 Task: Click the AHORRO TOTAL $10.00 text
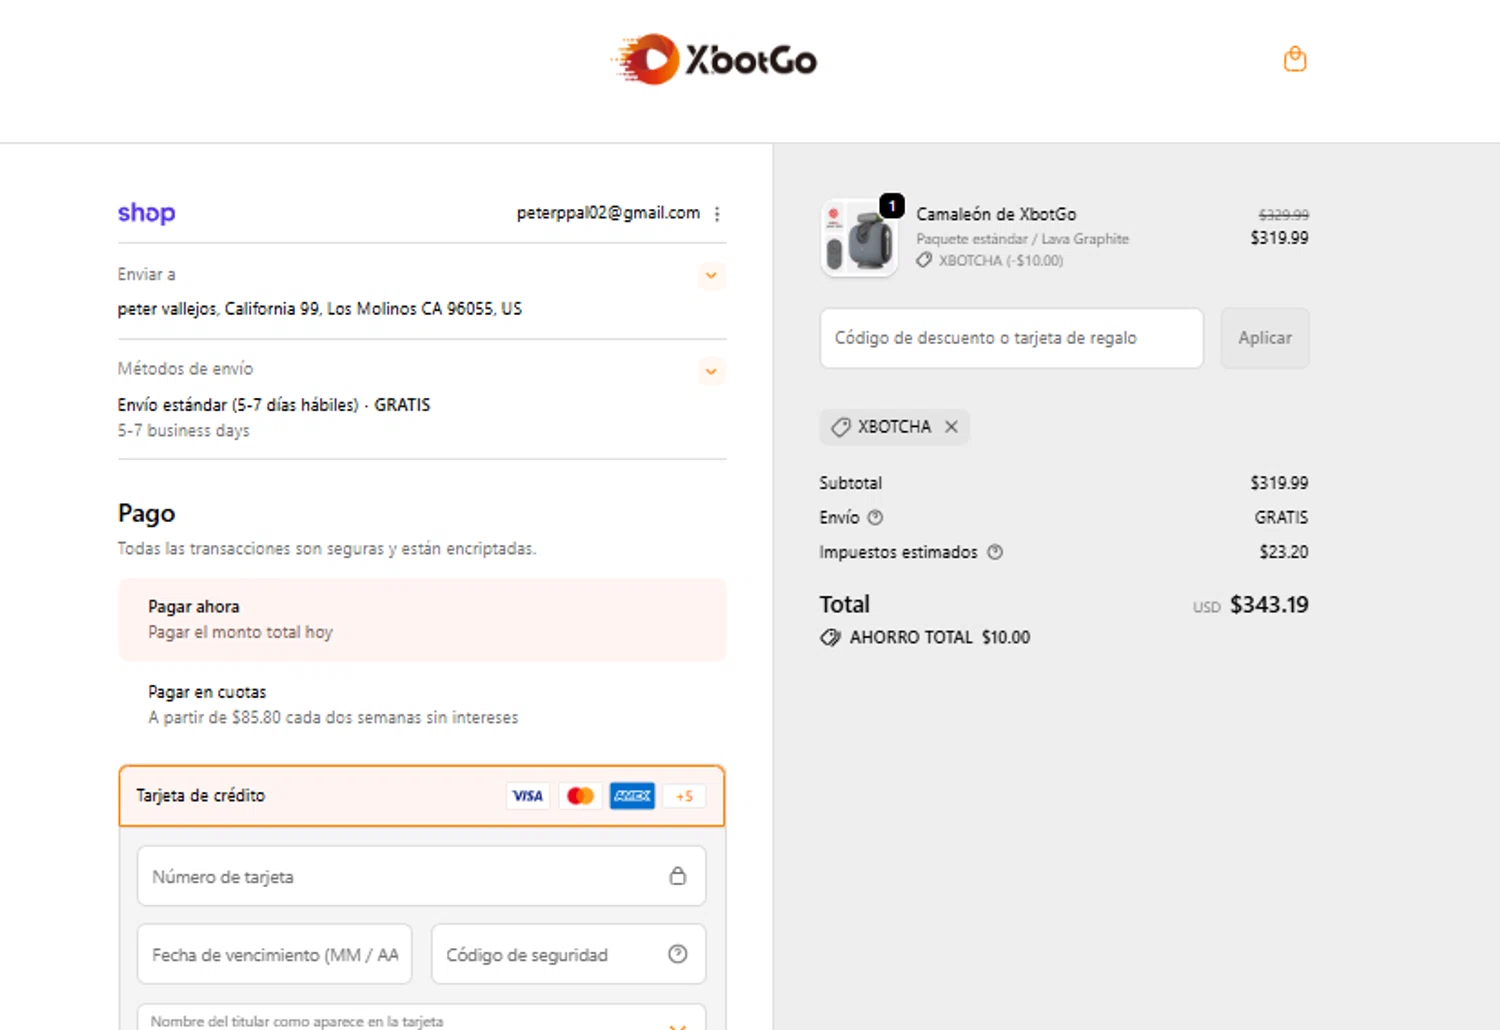coord(940,637)
